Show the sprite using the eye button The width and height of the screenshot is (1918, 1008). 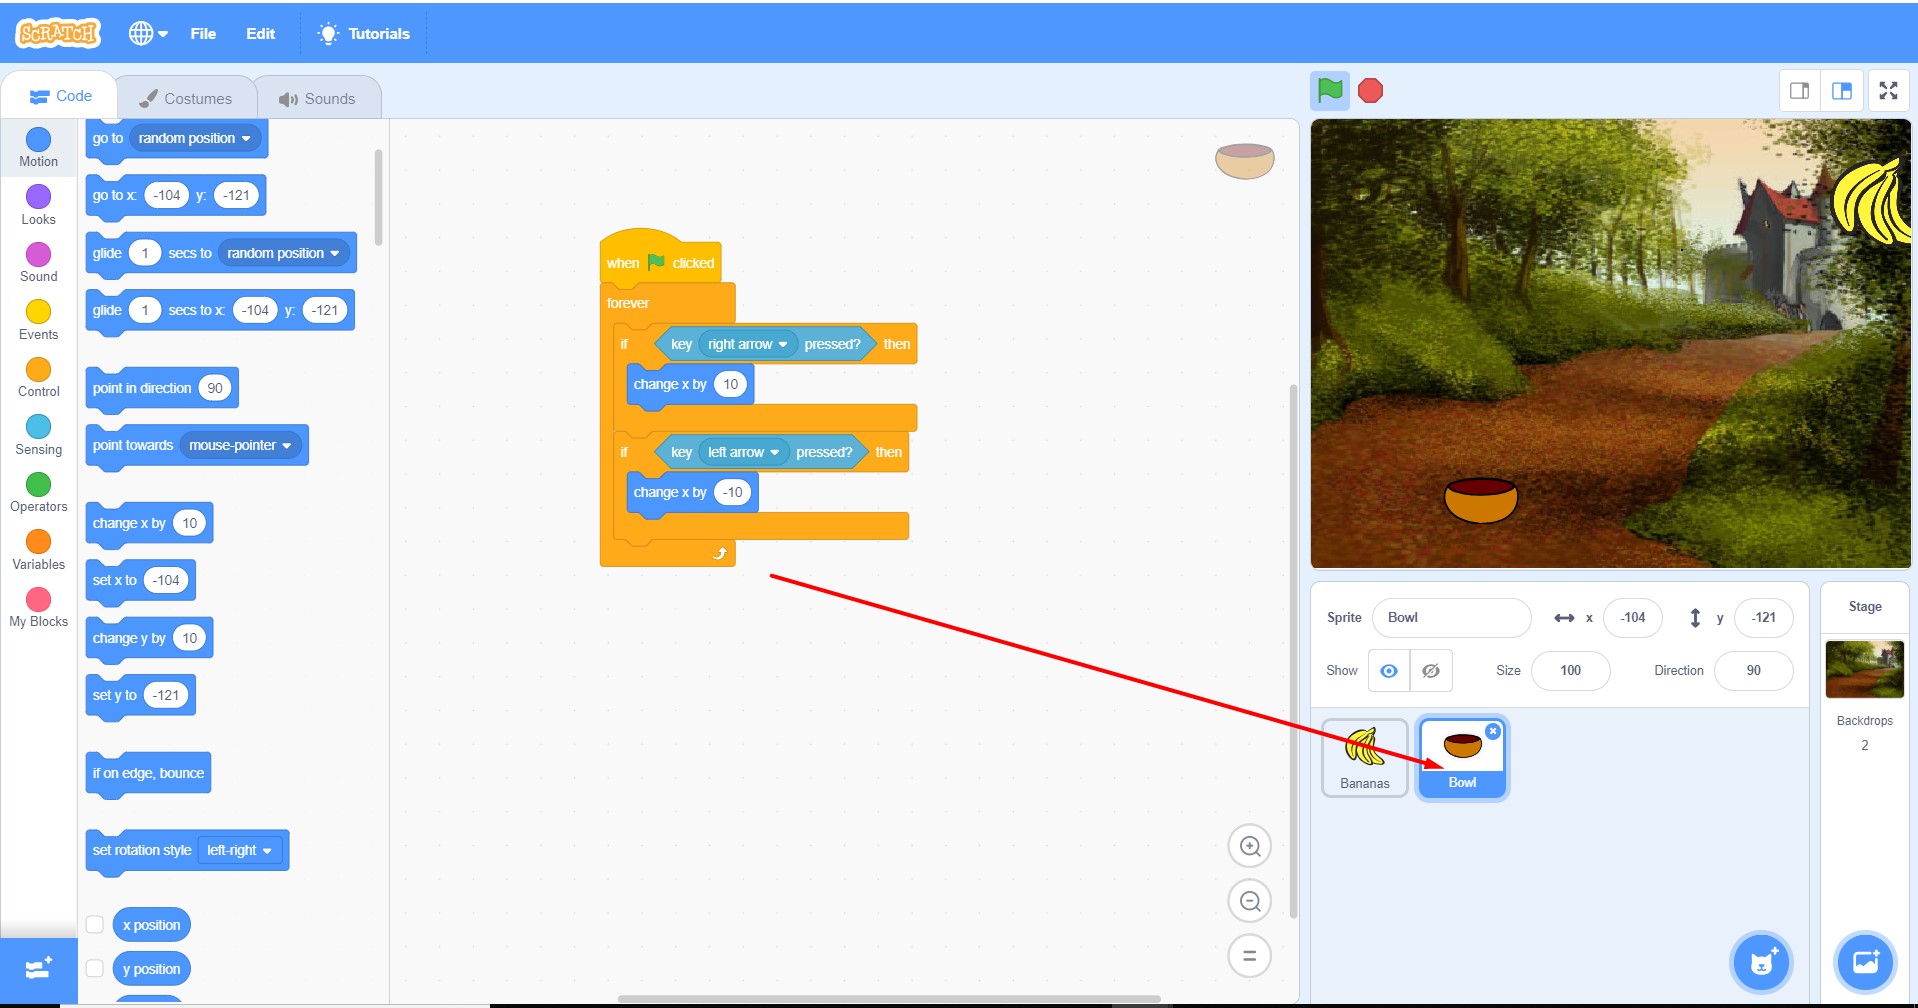[x=1389, y=671]
